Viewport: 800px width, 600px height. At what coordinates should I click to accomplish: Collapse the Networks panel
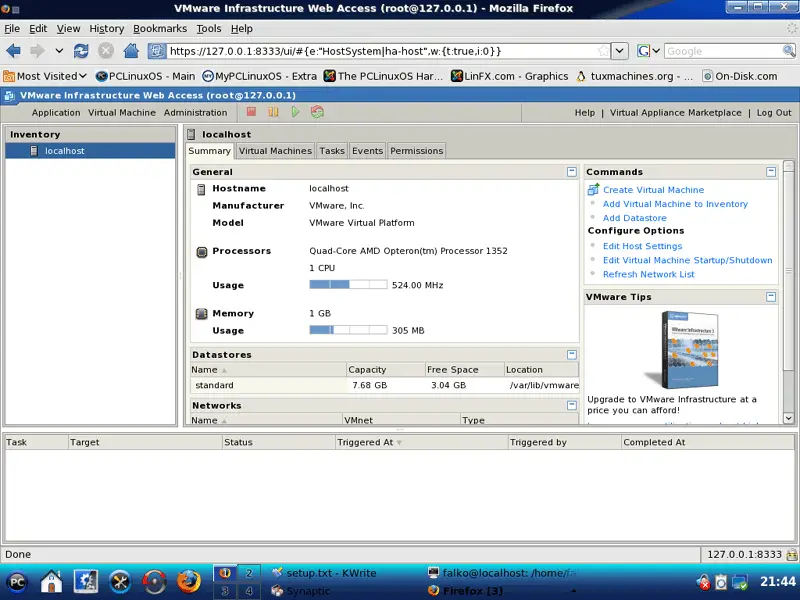571,405
